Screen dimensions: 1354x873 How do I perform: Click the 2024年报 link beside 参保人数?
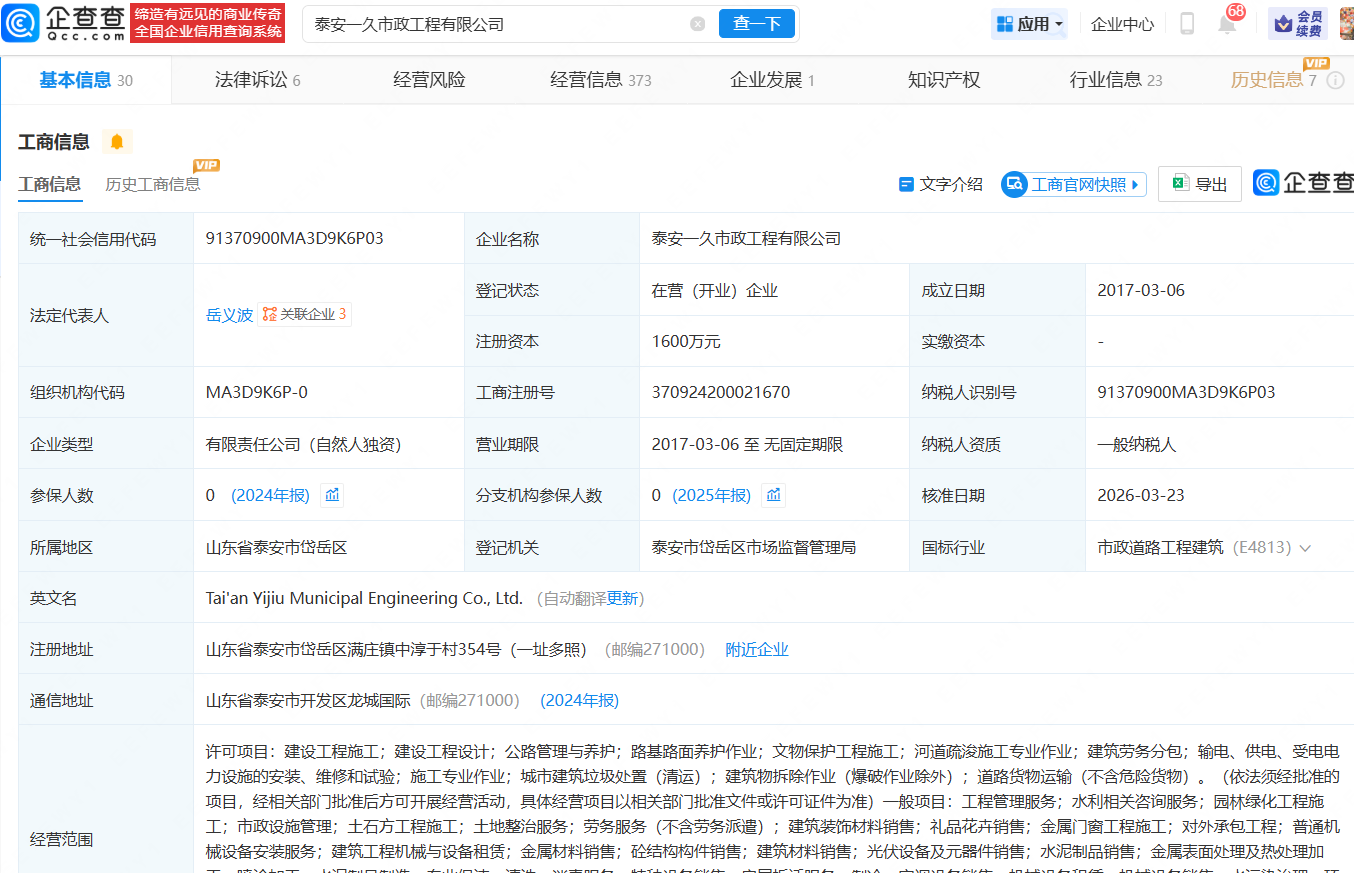(x=271, y=495)
